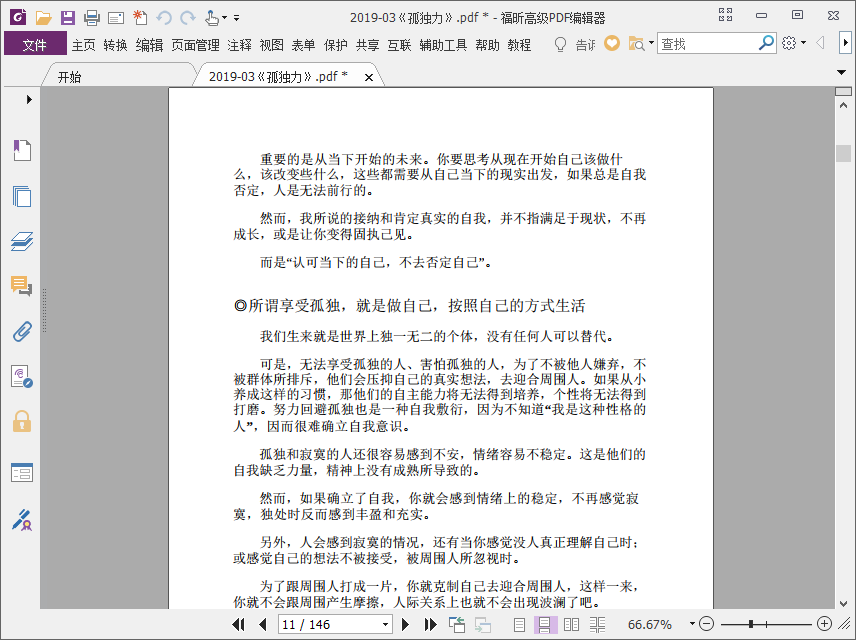Open the 互联 tab

(x=399, y=45)
